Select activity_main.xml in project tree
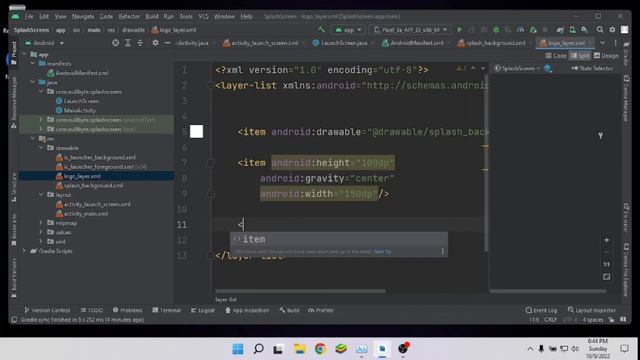Viewport: 640px width, 360px height. pyautogui.click(x=85, y=213)
